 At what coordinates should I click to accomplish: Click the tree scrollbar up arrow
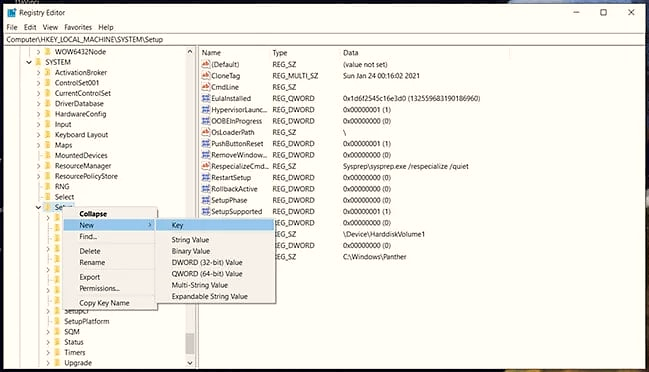tap(190, 52)
